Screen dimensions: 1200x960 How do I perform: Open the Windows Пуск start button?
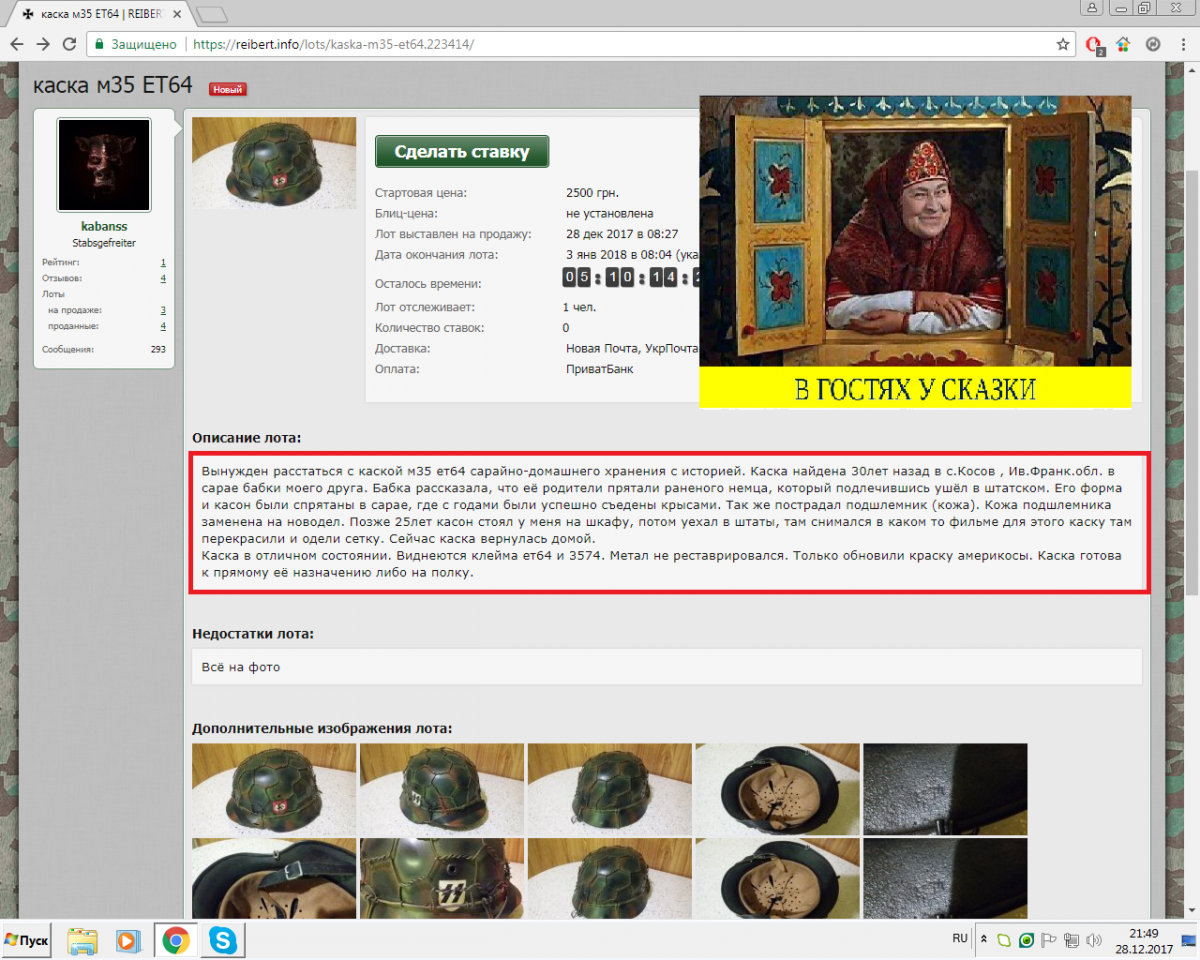(x=27, y=941)
